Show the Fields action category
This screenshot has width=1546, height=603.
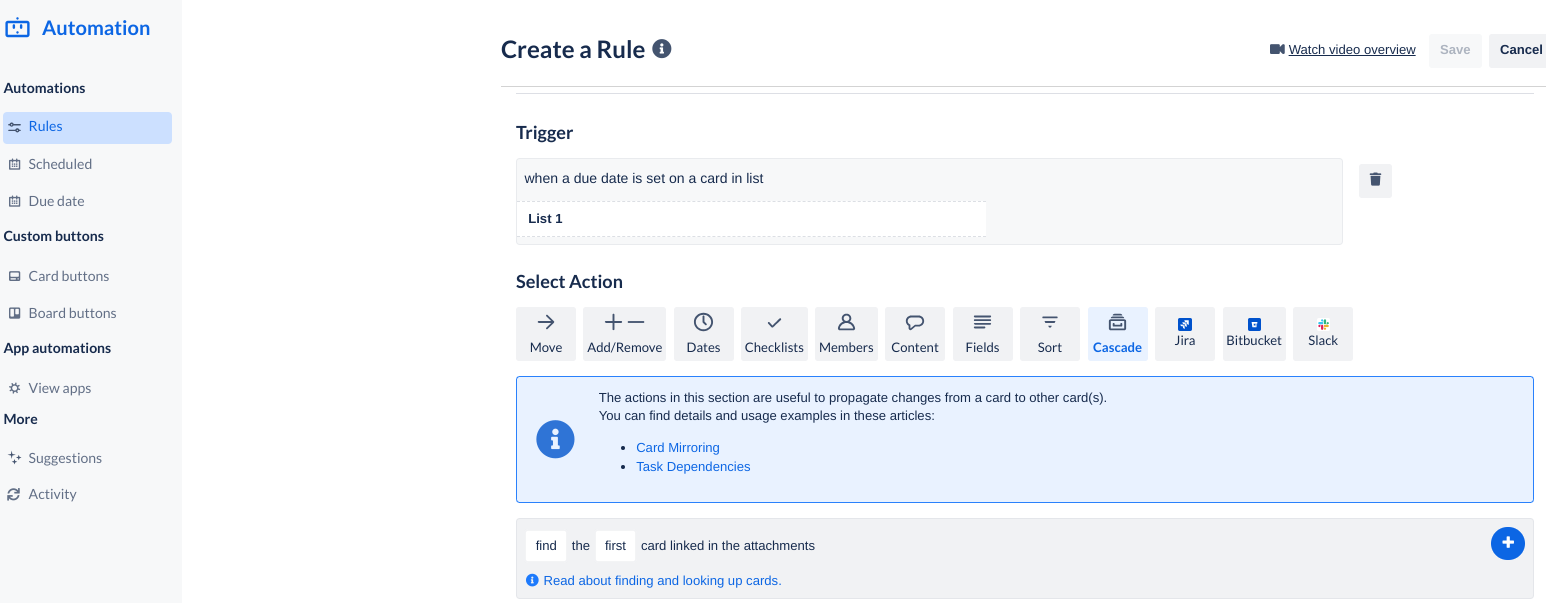pos(982,334)
